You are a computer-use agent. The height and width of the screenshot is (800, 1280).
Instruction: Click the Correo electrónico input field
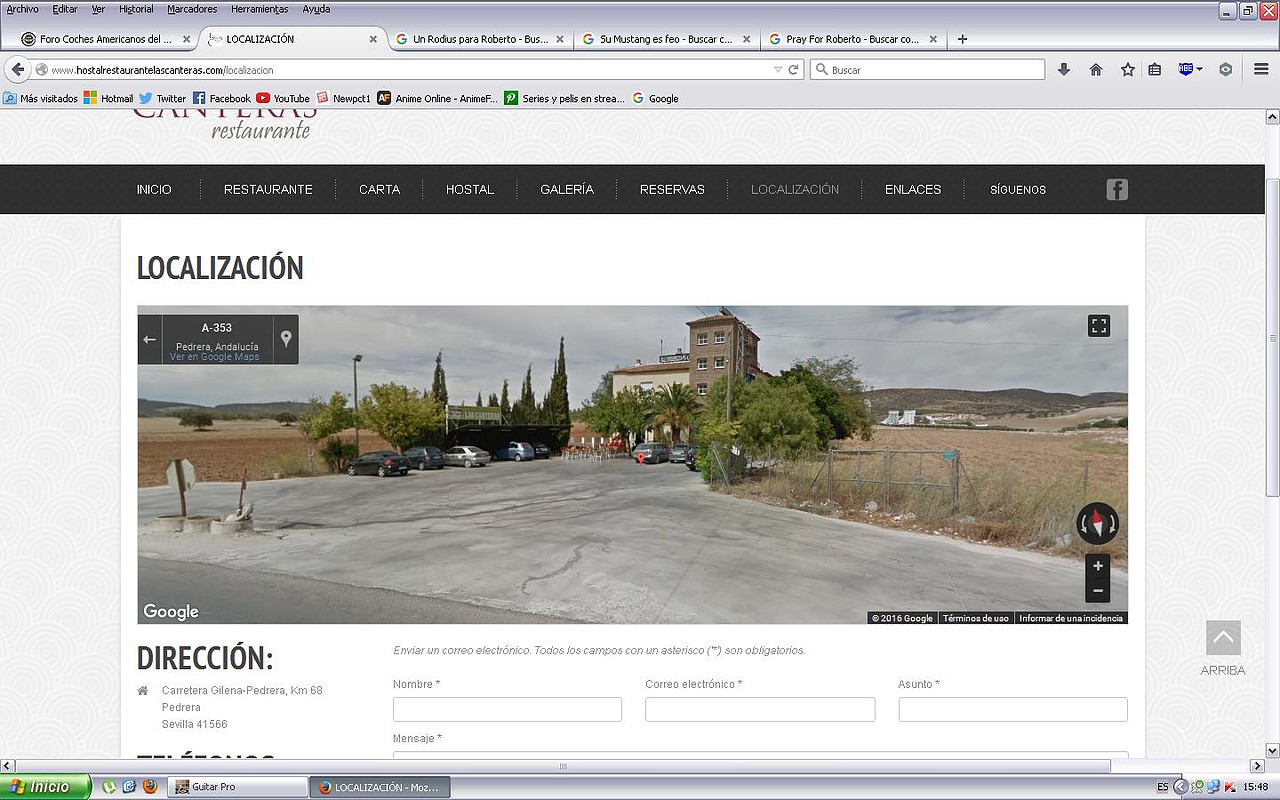click(x=760, y=709)
